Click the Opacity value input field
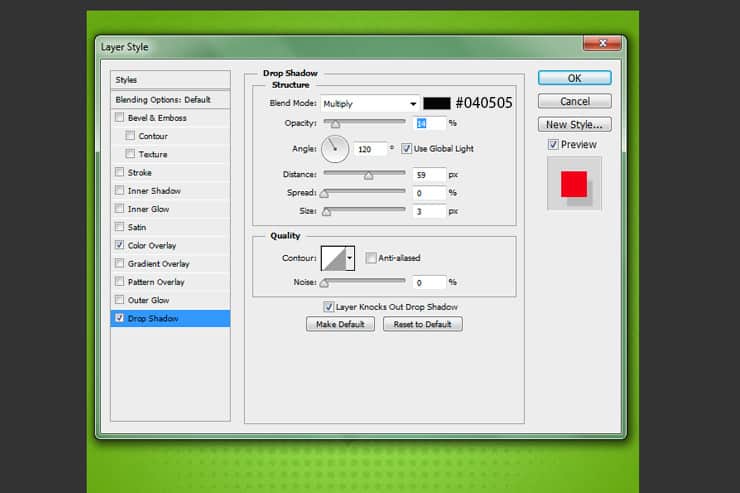This screenshot has height=493, width=740. point(429,123)
